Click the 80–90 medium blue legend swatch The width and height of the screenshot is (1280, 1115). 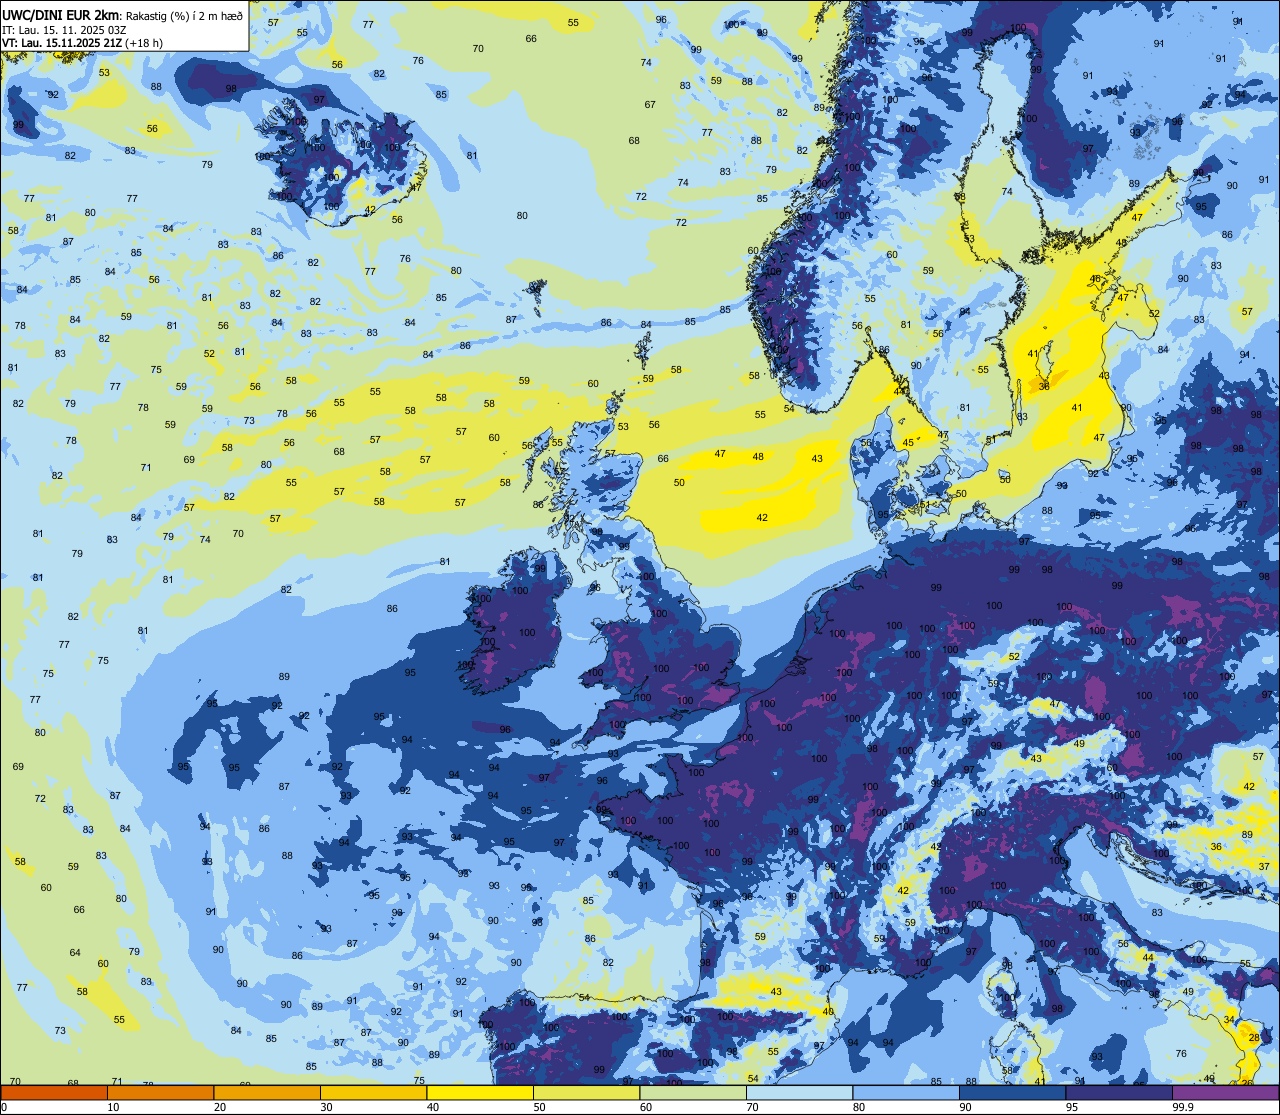coord(907,1093)
